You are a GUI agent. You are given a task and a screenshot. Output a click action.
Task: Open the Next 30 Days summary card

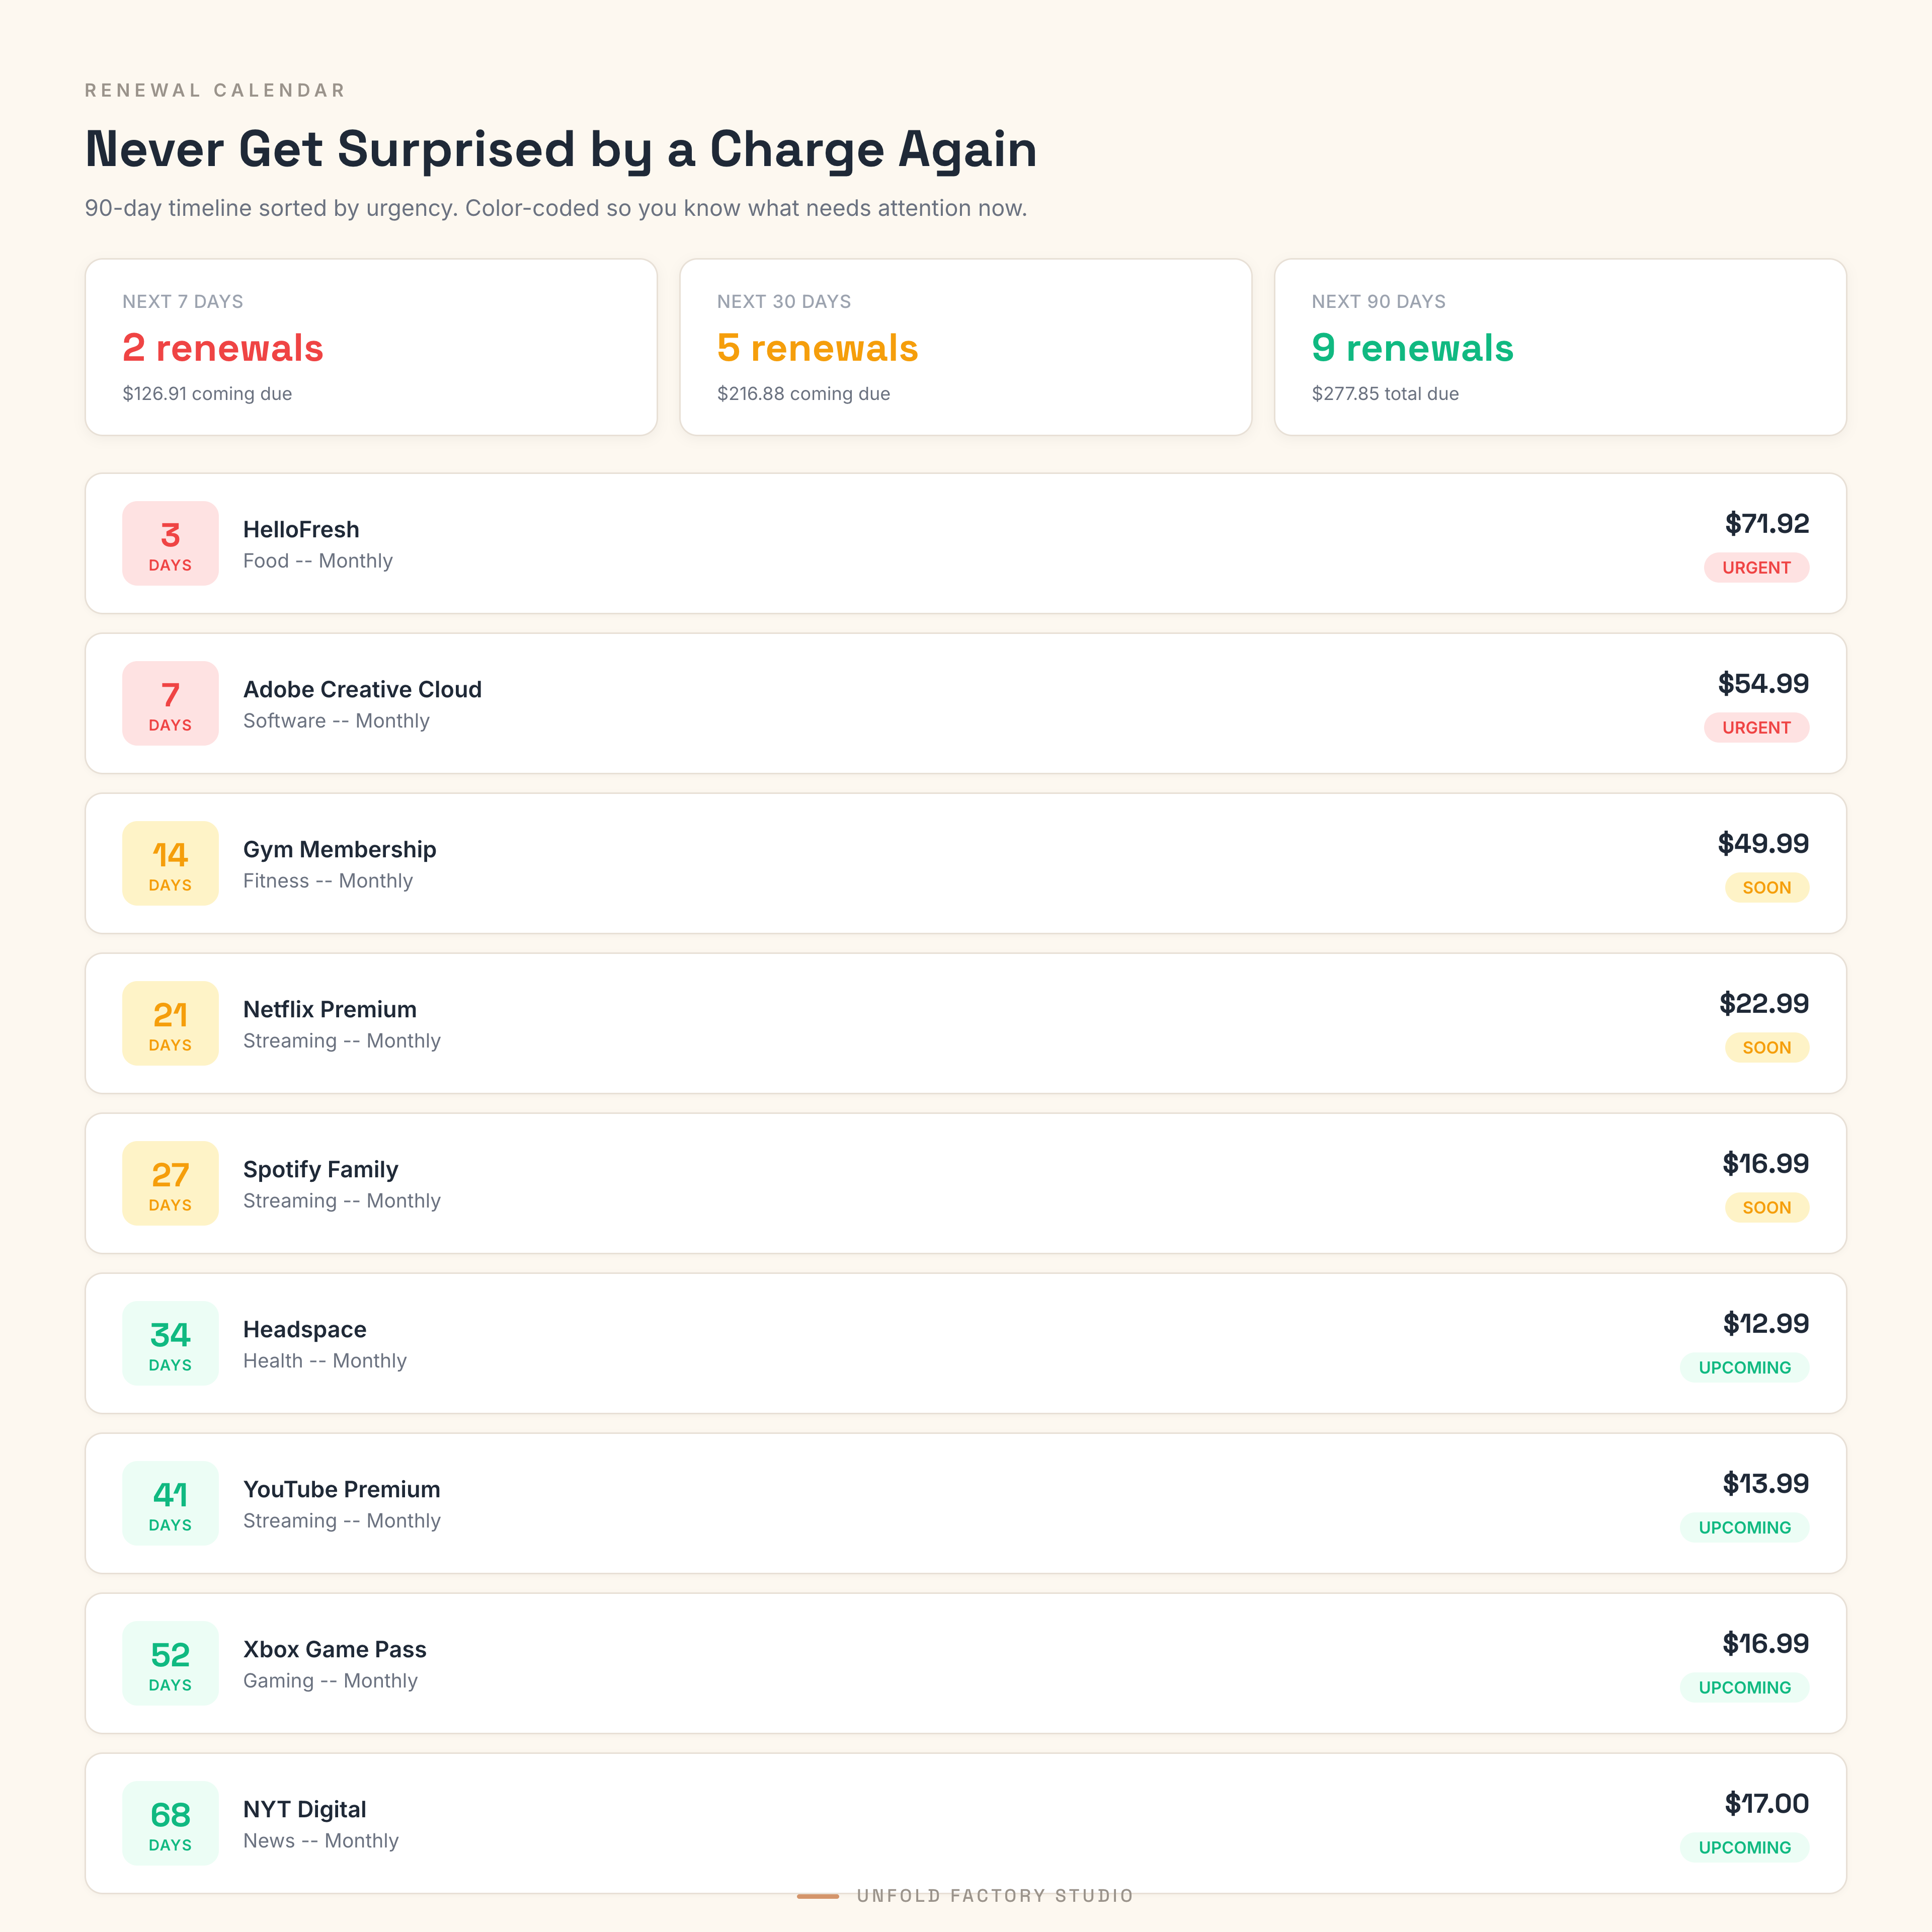click(x=965, y=347)
